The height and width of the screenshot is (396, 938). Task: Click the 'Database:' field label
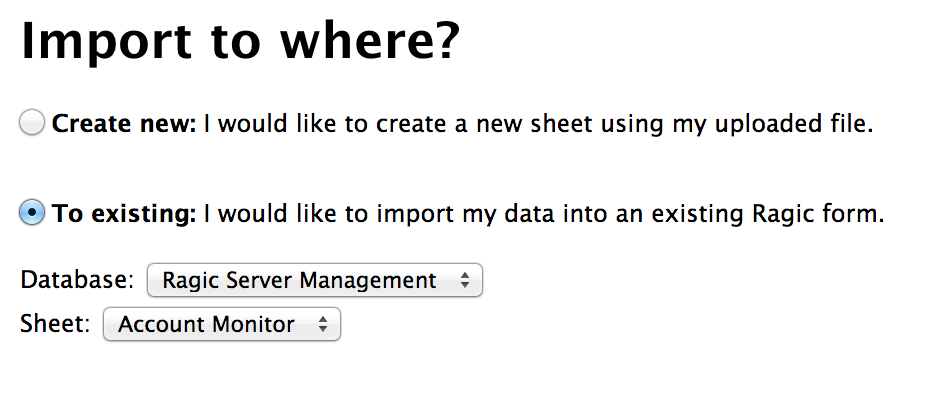click(77, 279)
